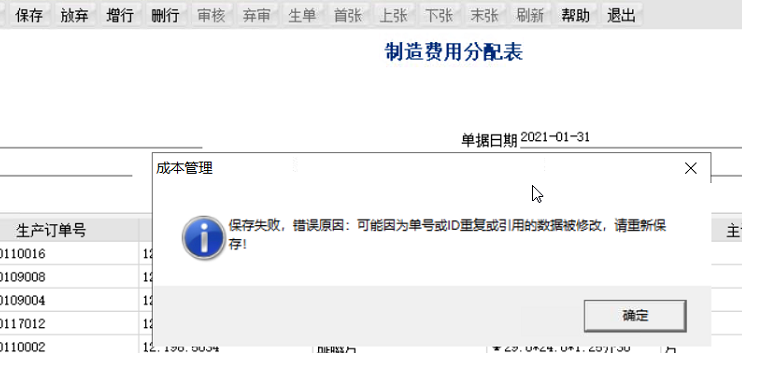Click the 弃审 toolbar button
Image resolution: width=763 pixels, height=377 pixels.
click(256, 15)
